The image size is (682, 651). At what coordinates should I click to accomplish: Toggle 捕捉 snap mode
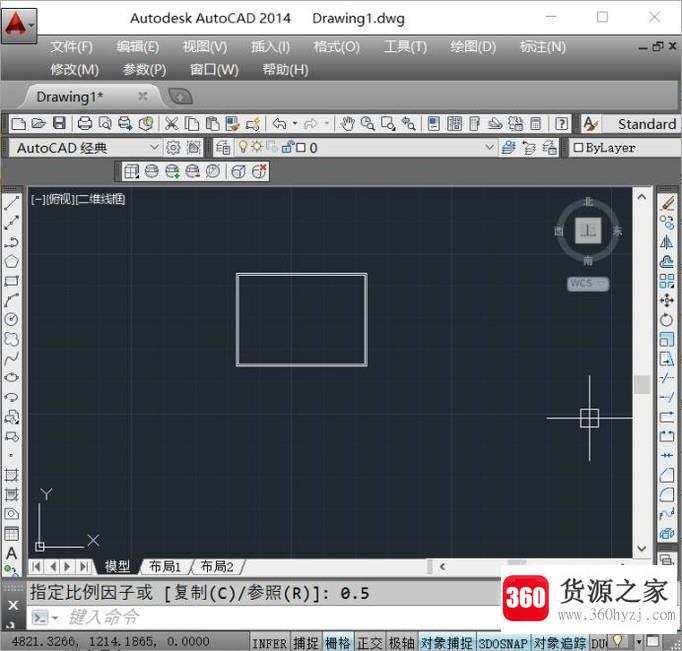pos(306,643)
